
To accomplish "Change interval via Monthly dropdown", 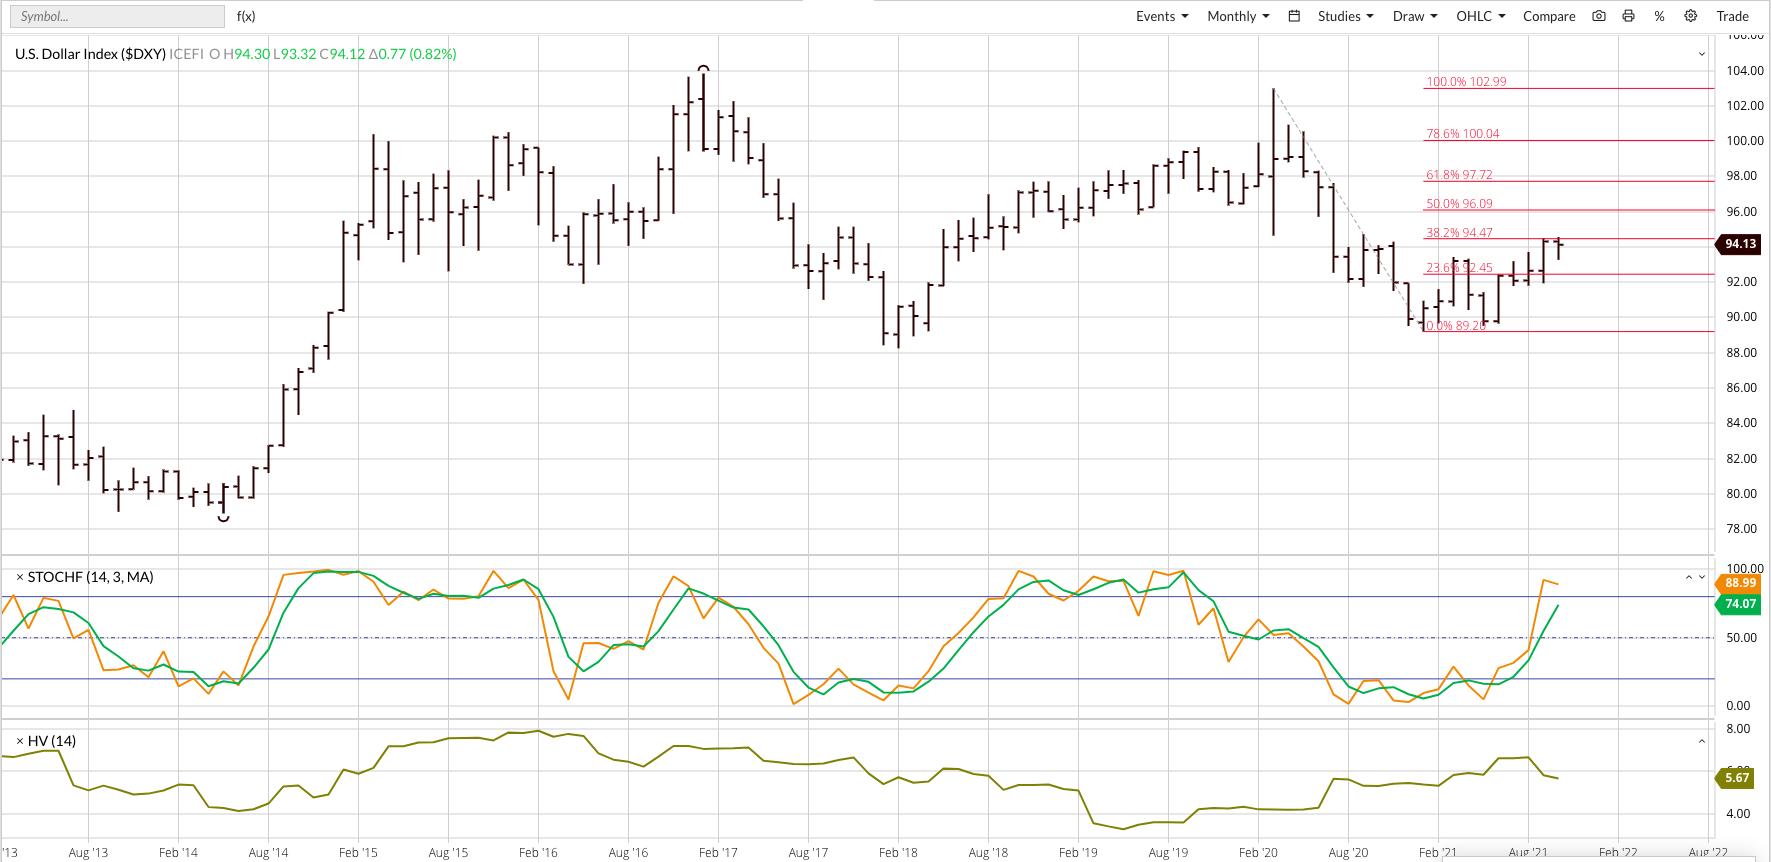I will [x=1238, y=16].
